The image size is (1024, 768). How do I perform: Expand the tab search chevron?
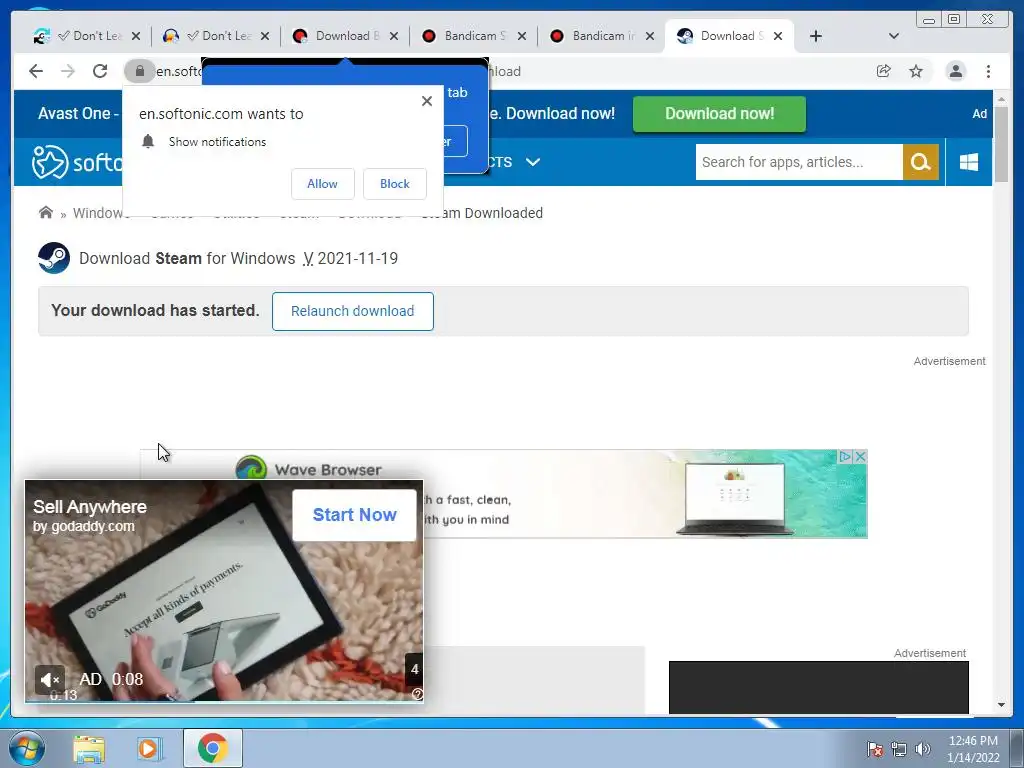click(x=894, y=36)
